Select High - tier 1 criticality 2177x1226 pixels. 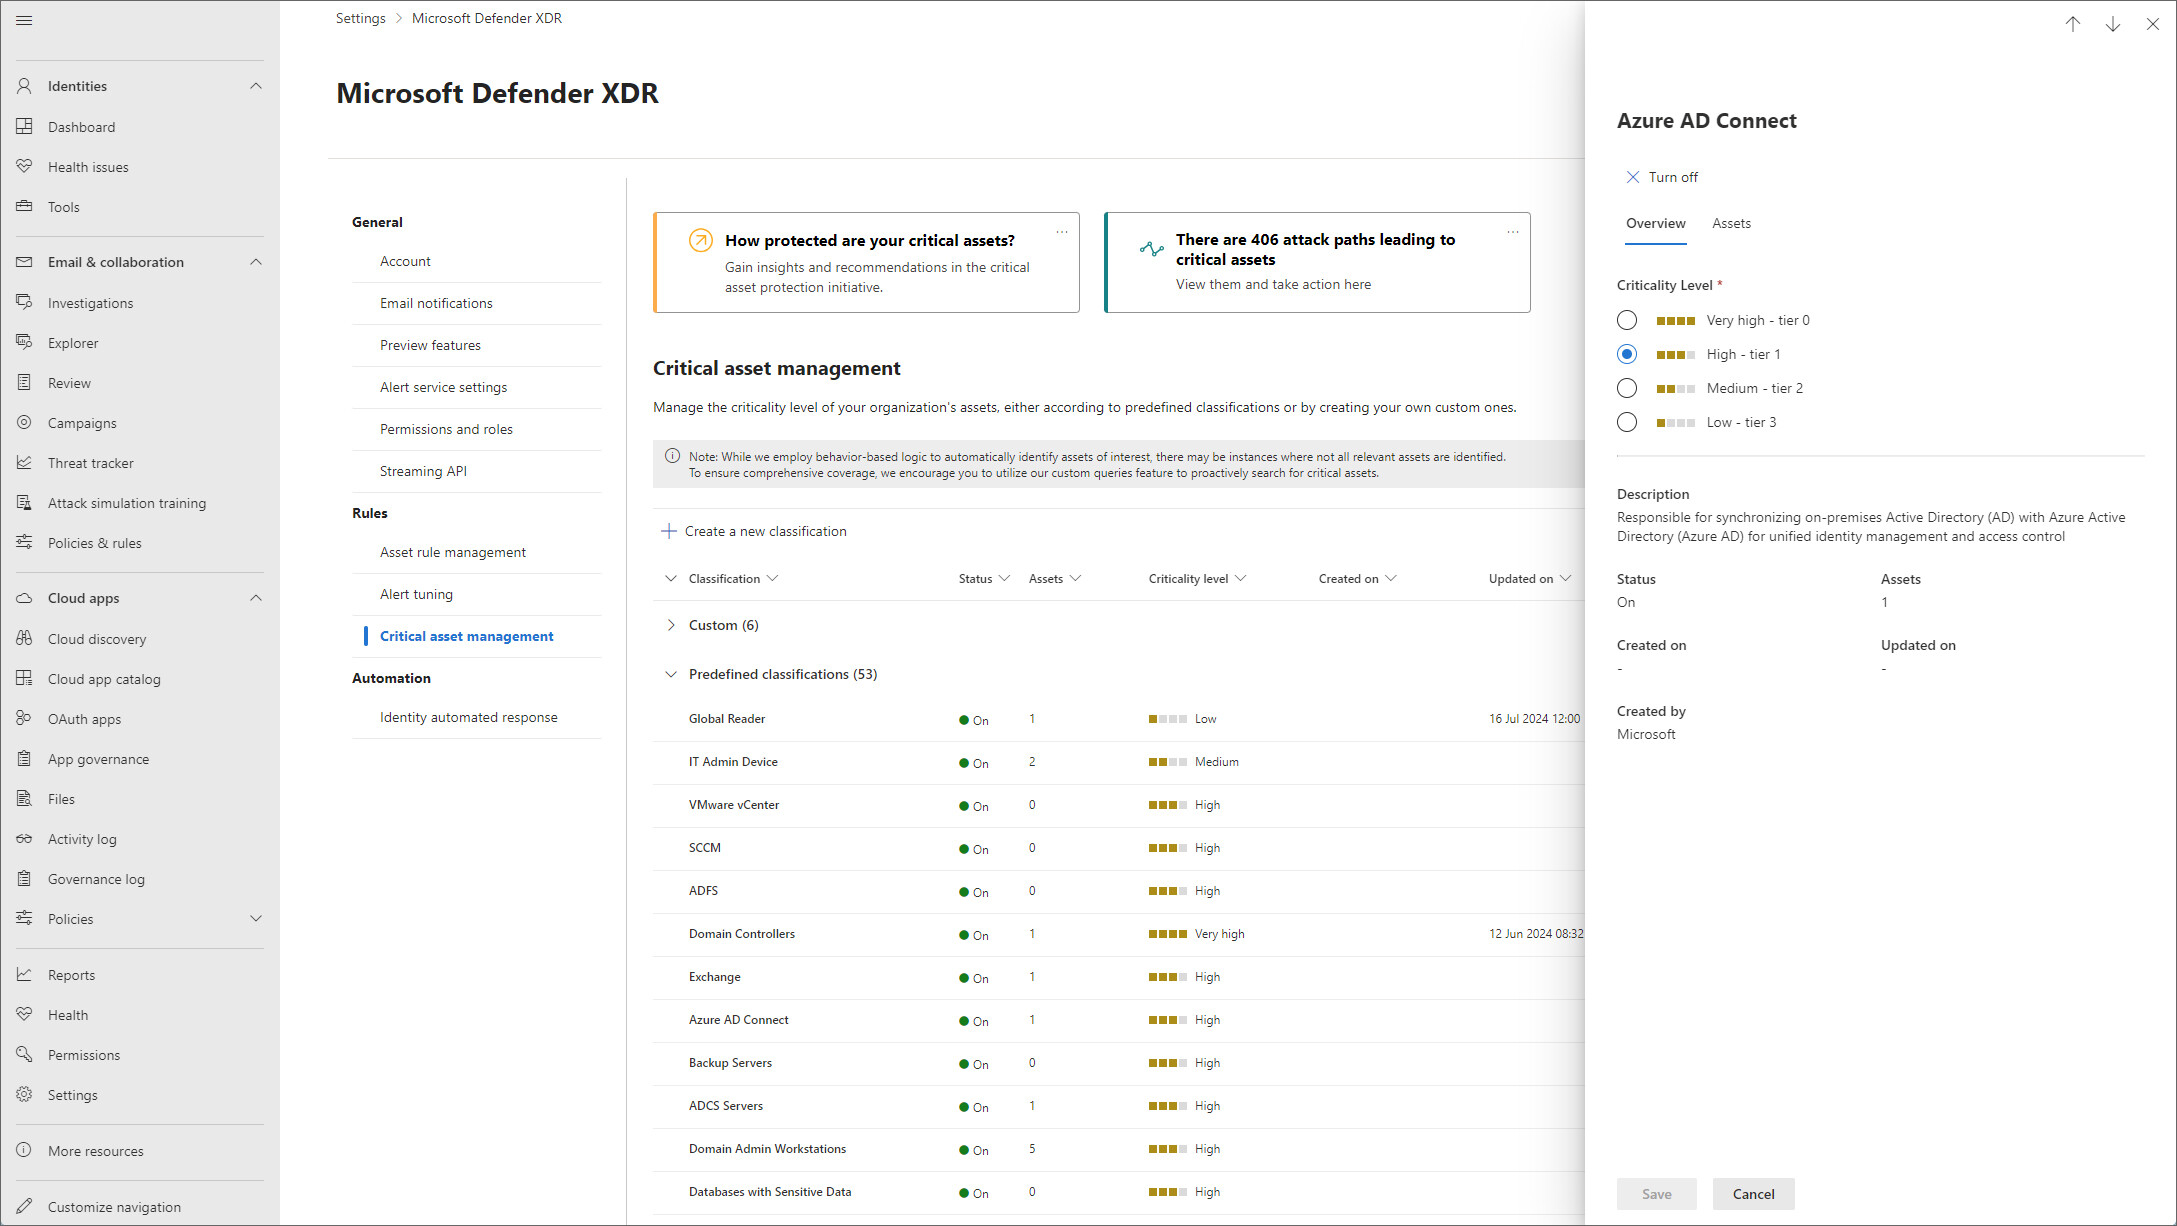1627,354
